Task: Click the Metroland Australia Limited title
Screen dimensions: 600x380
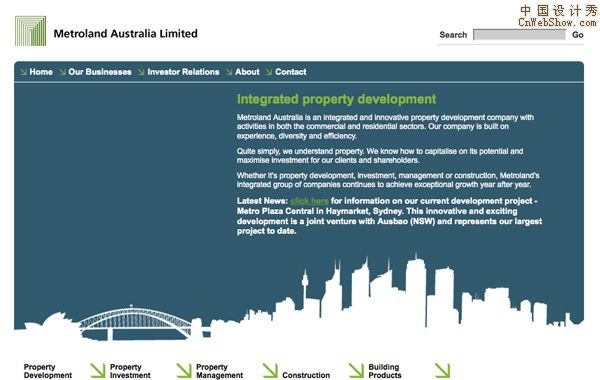Action: [126, 34]
